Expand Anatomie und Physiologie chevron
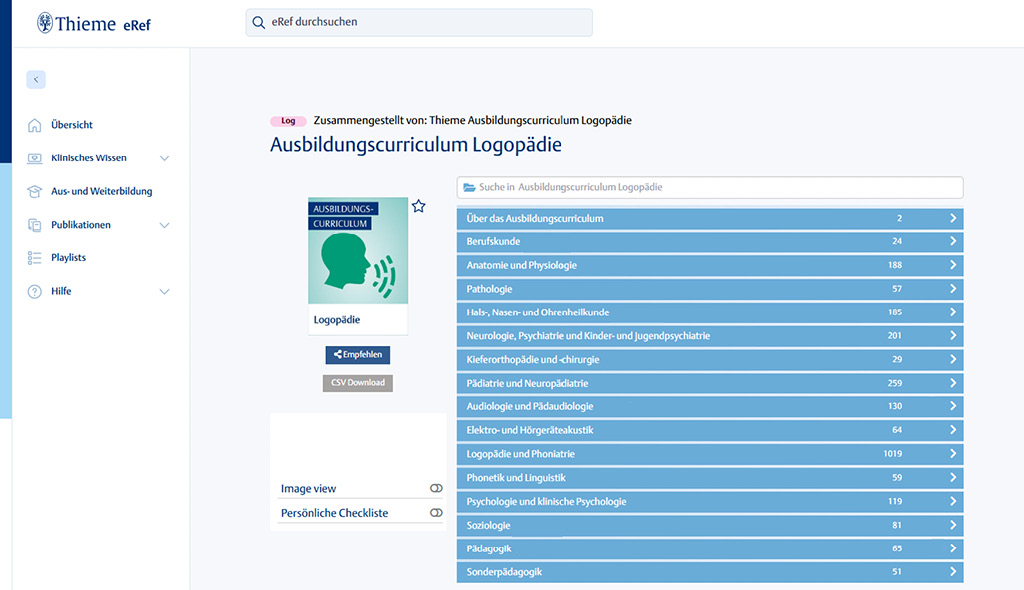The width and height of the screenshot is (1024, 590). point(953,265)
